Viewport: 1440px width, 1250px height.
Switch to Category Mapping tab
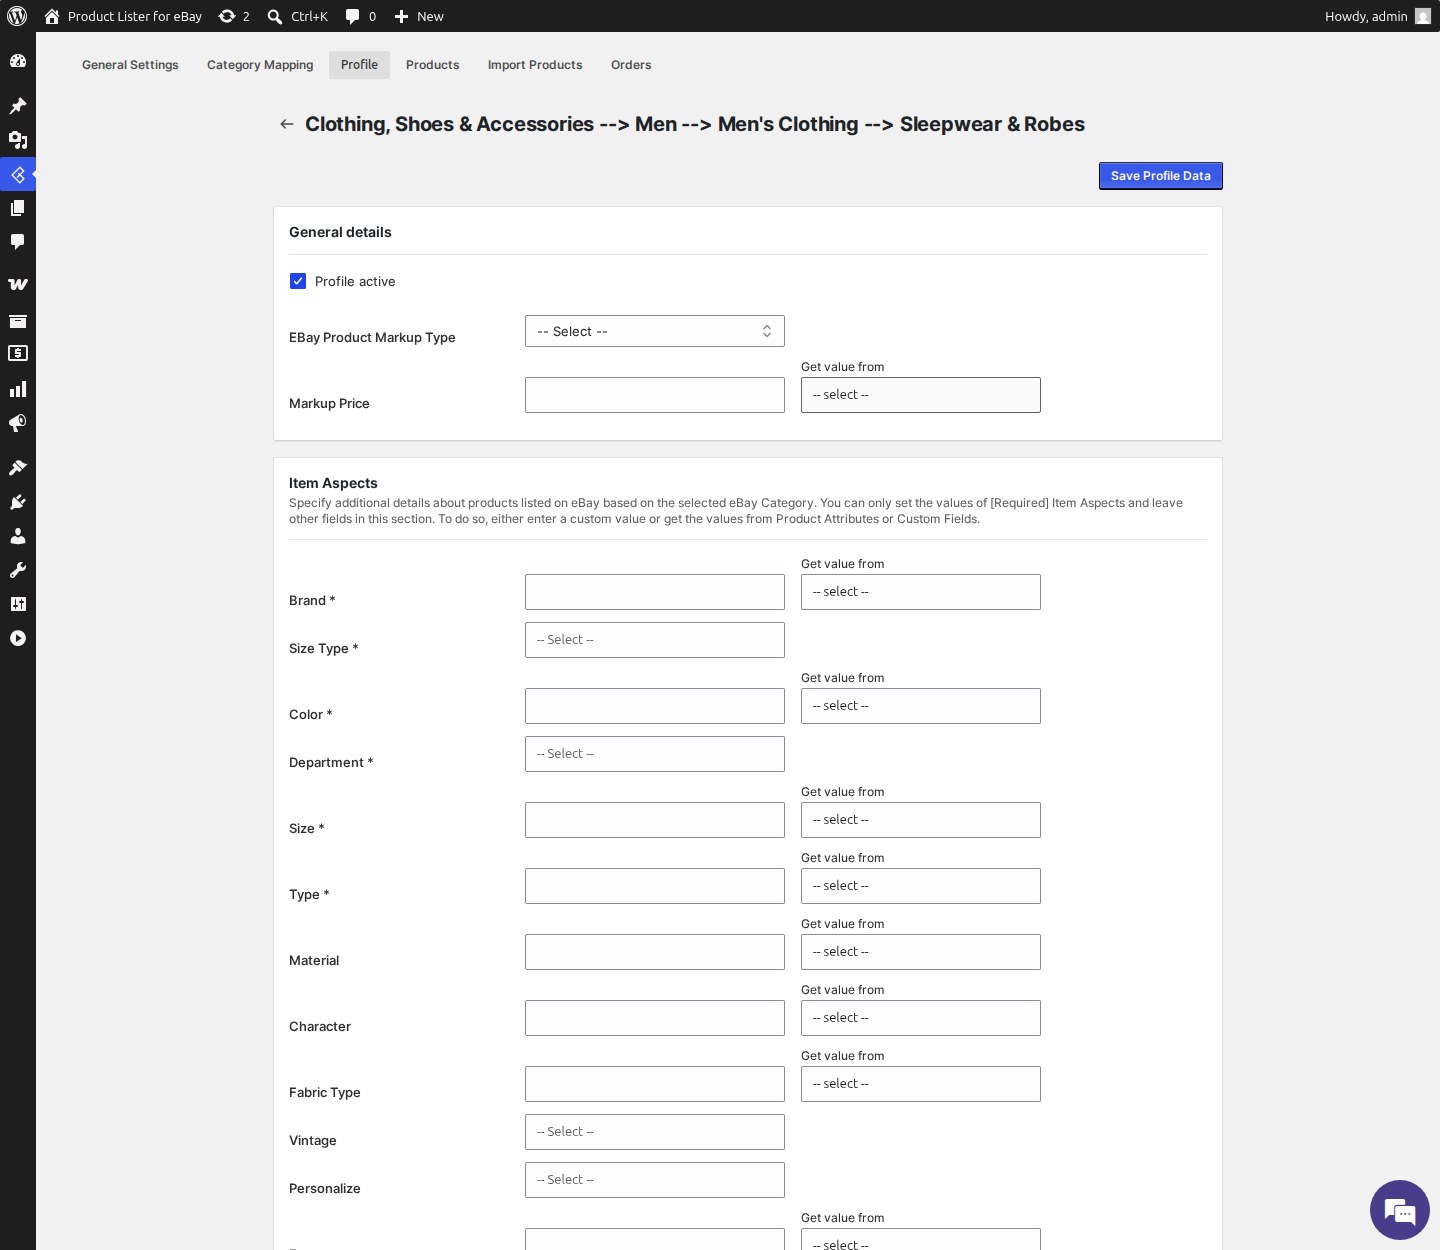click(260, 65)
